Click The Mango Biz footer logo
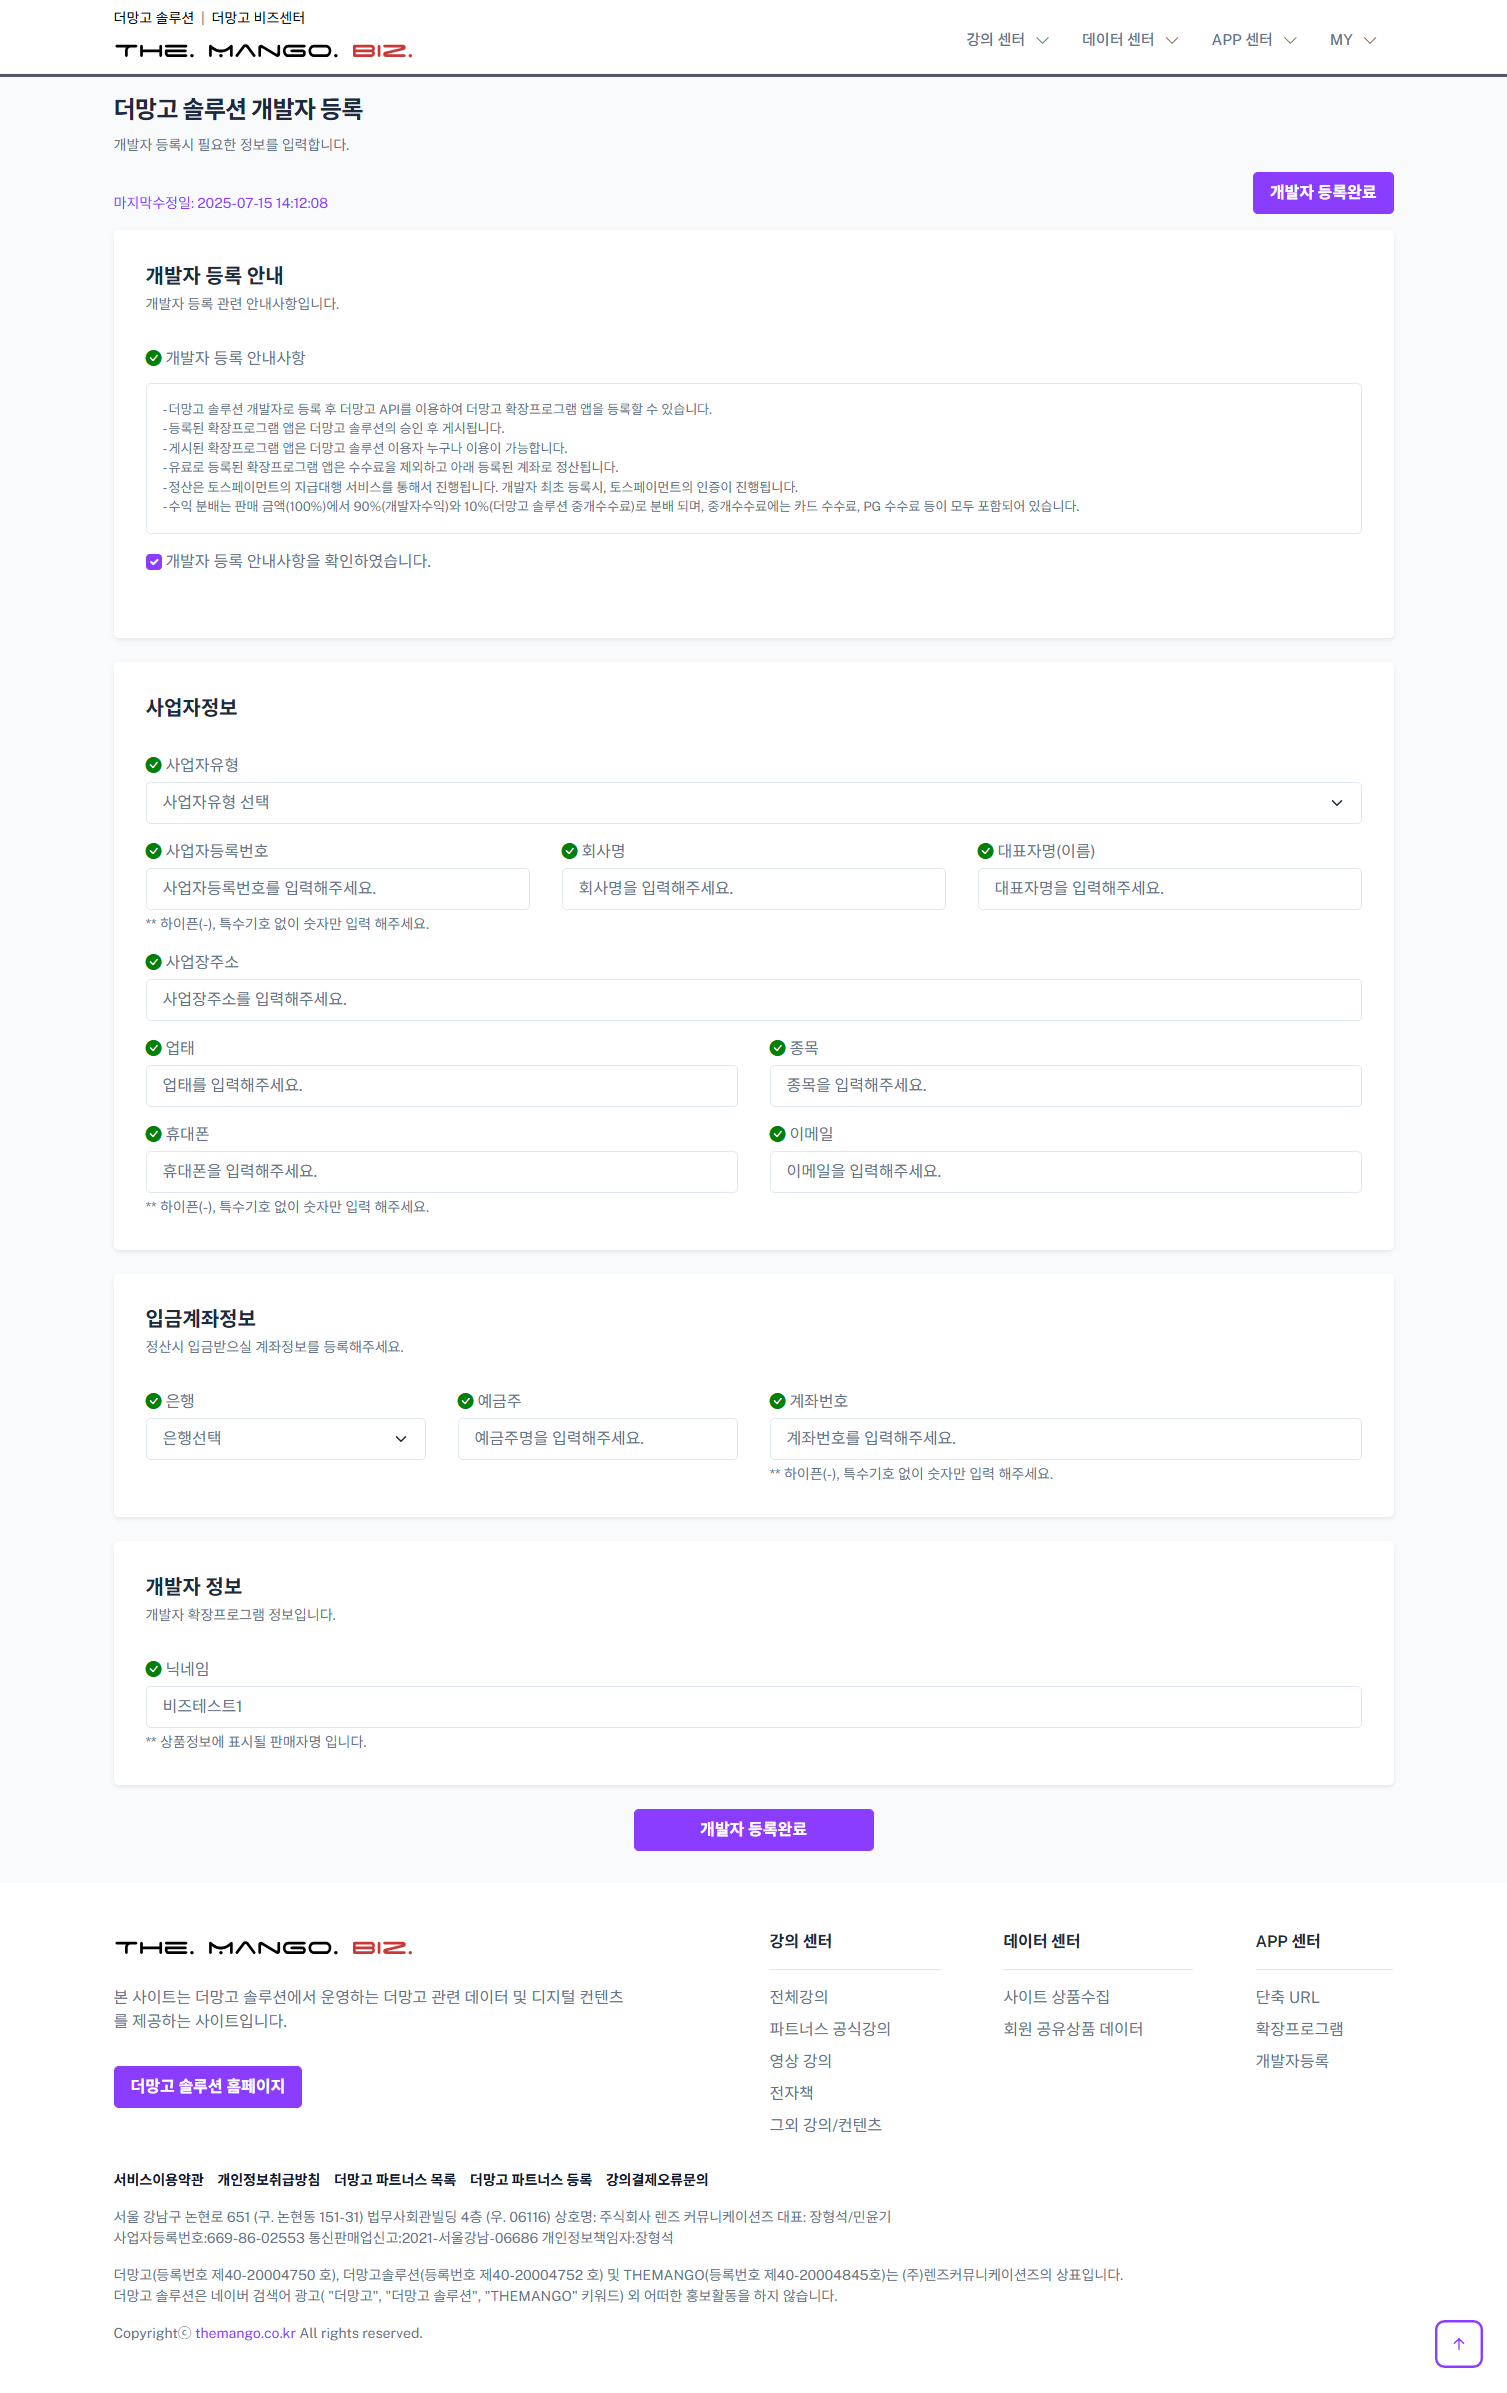 (263, 1947)
